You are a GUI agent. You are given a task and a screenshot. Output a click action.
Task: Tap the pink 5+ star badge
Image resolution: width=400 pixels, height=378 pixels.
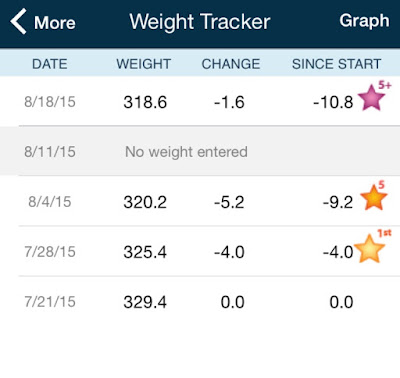374,96
